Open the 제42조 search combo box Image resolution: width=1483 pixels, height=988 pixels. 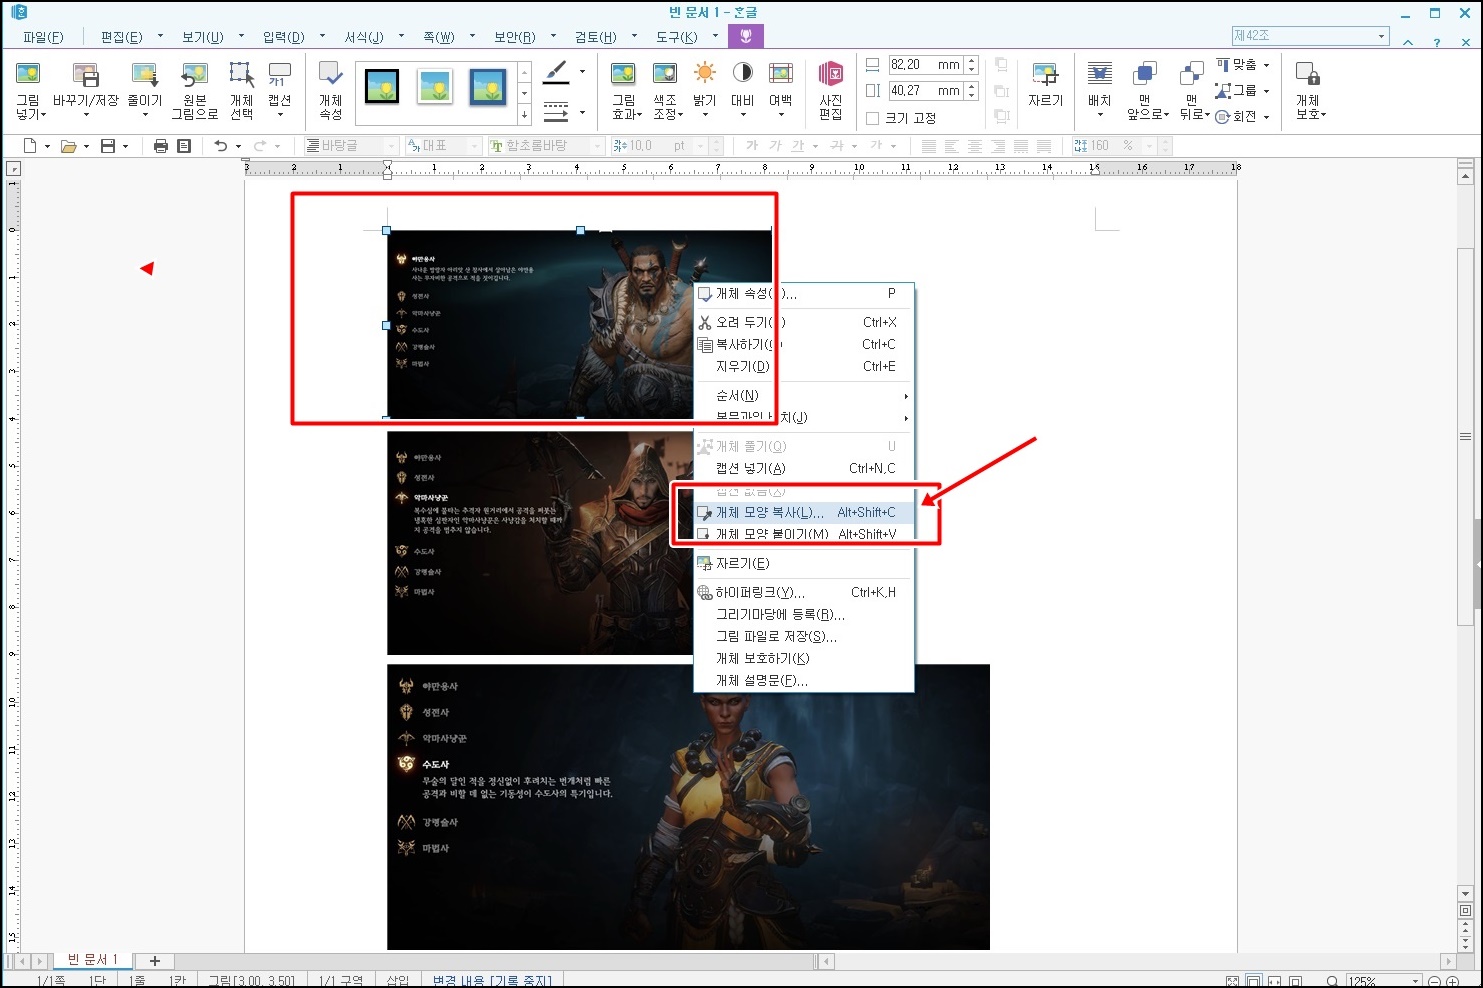point(1310,36)
